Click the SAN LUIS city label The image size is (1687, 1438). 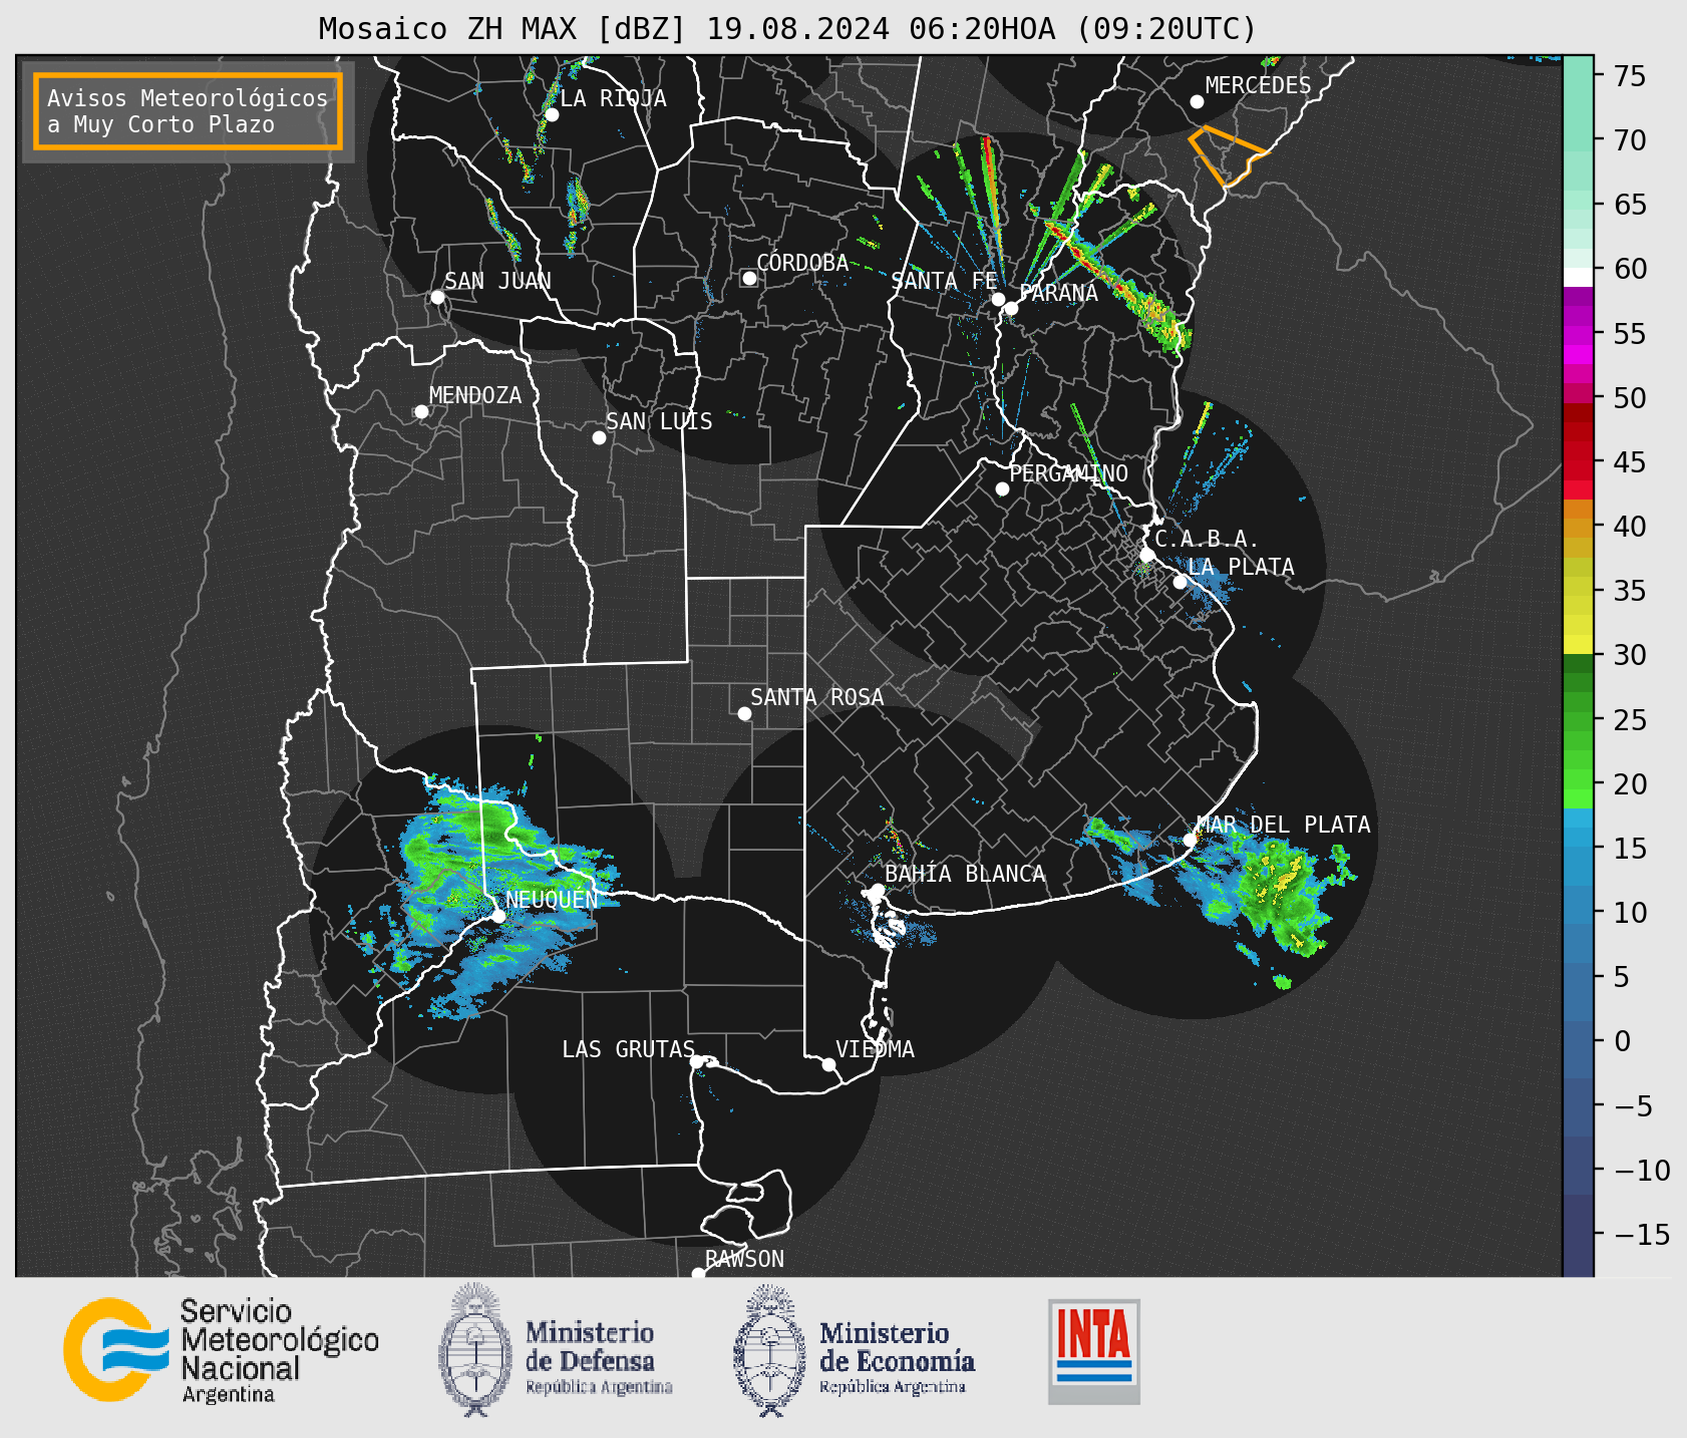click(x=659, y=421)
